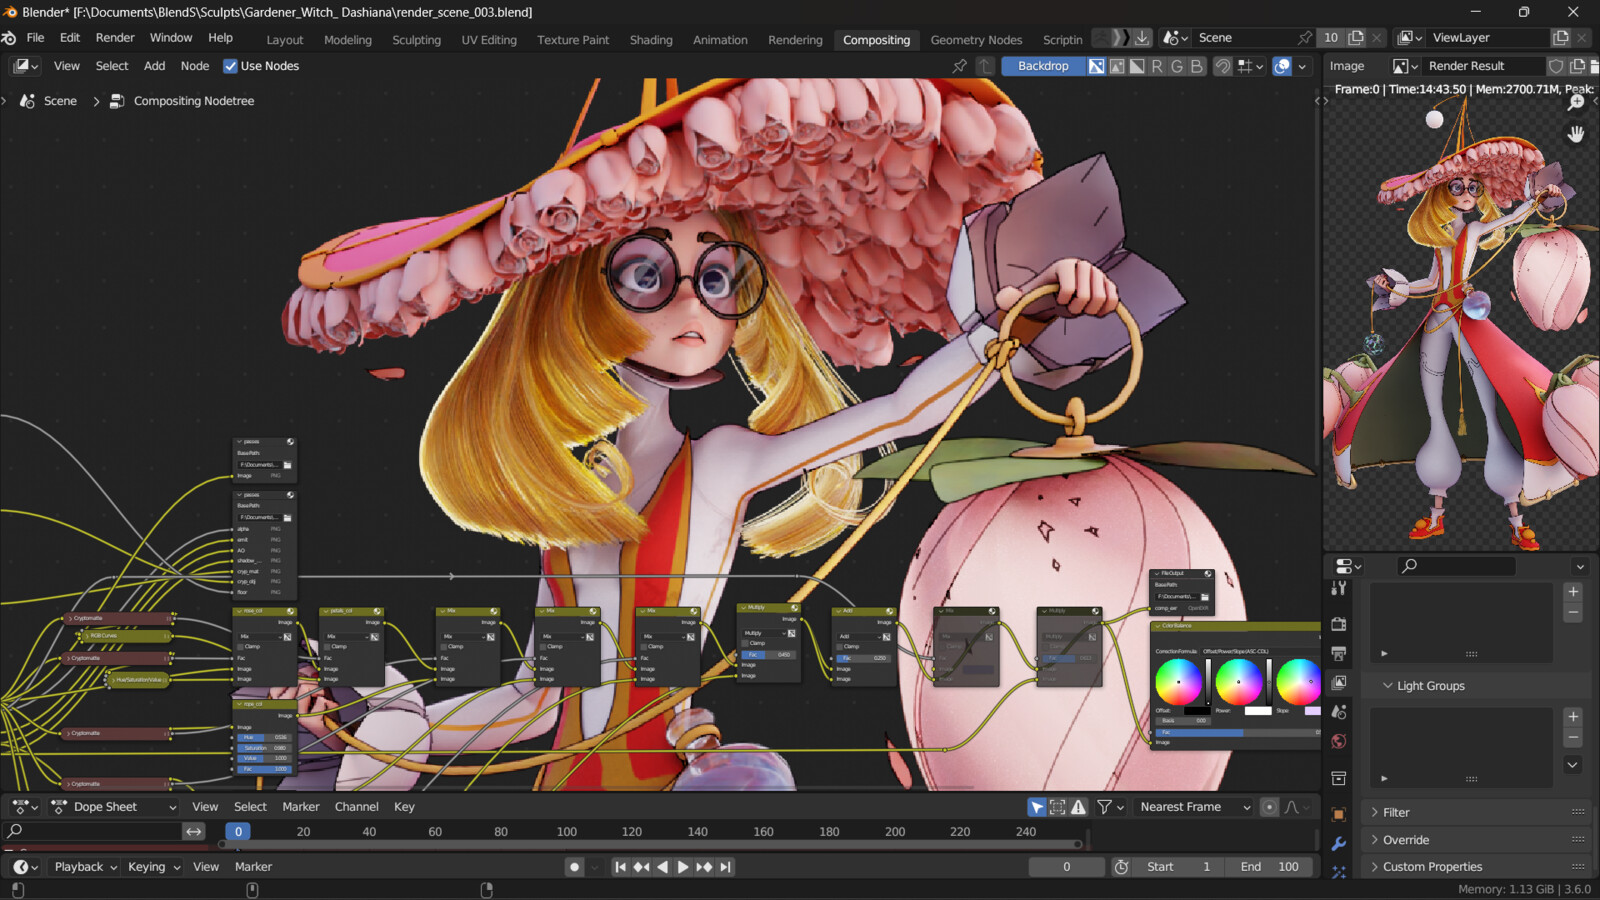Open the Dope Sheet Channel menu
1600x900 pixels.
[x=356, y=807]
